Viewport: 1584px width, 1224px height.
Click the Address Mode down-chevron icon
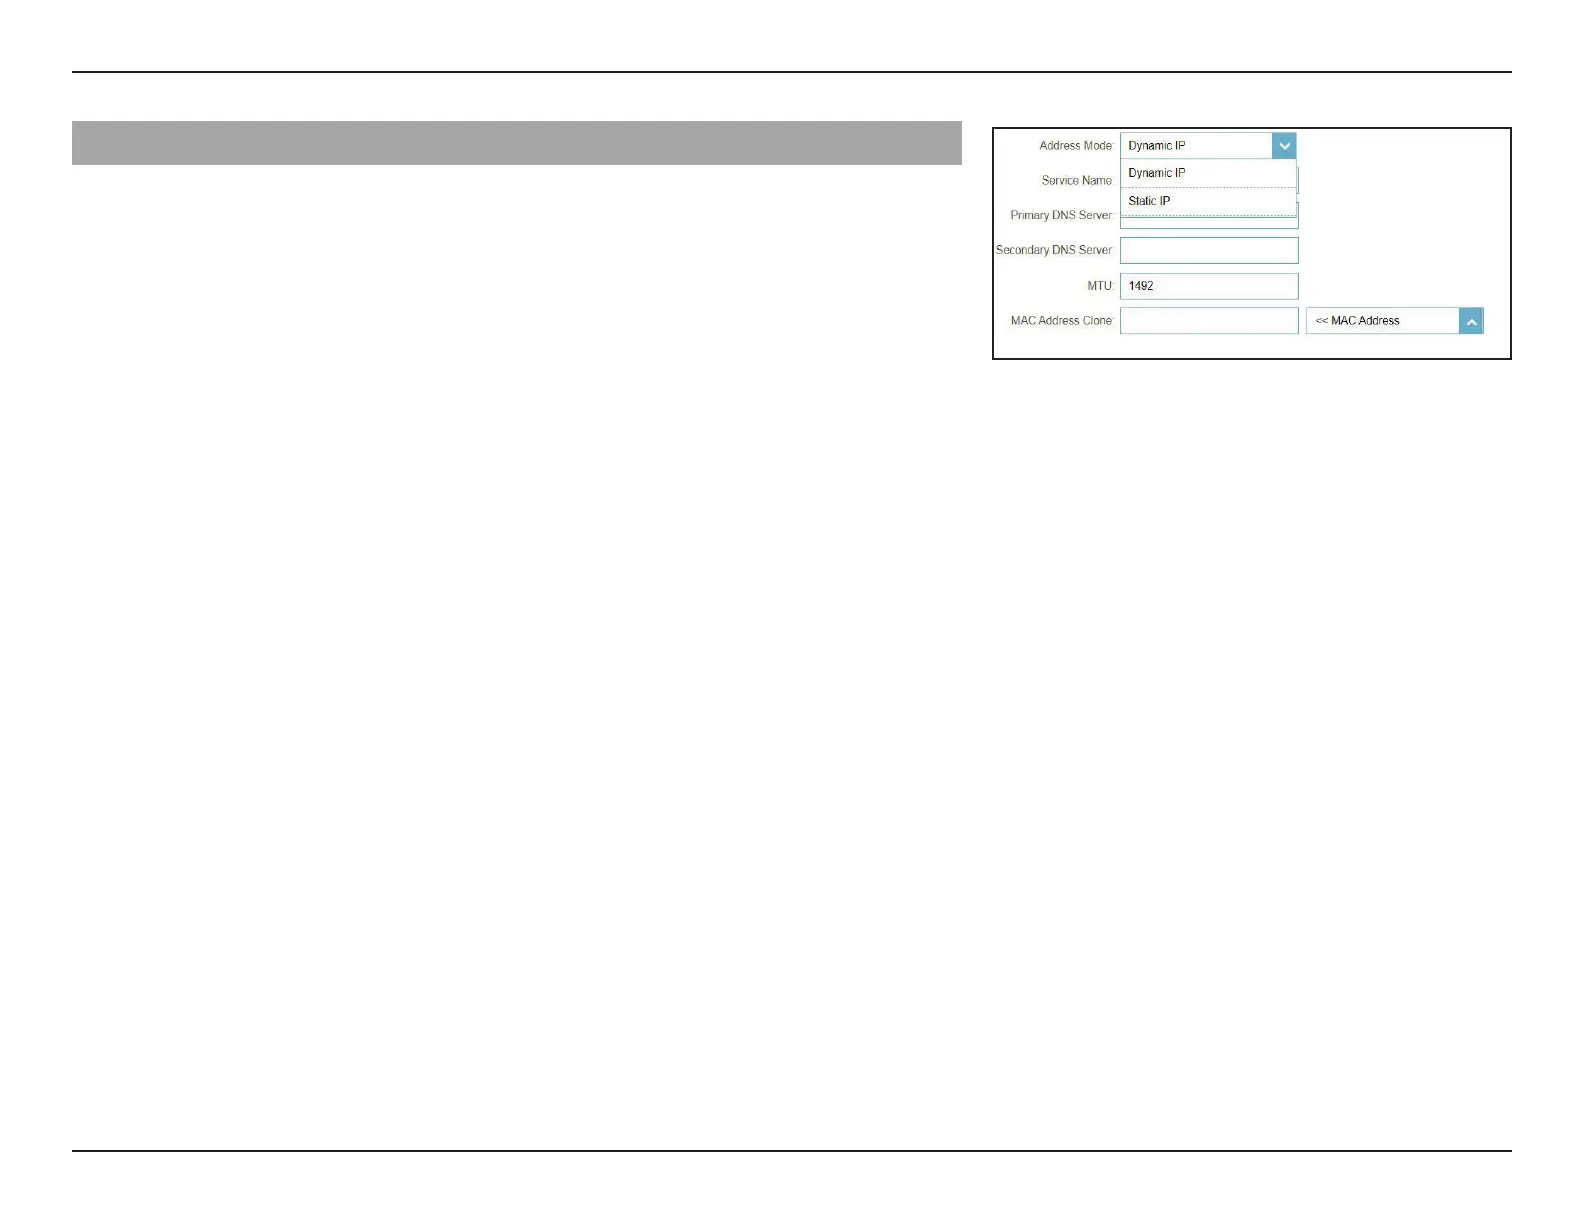click(1284, 146)
